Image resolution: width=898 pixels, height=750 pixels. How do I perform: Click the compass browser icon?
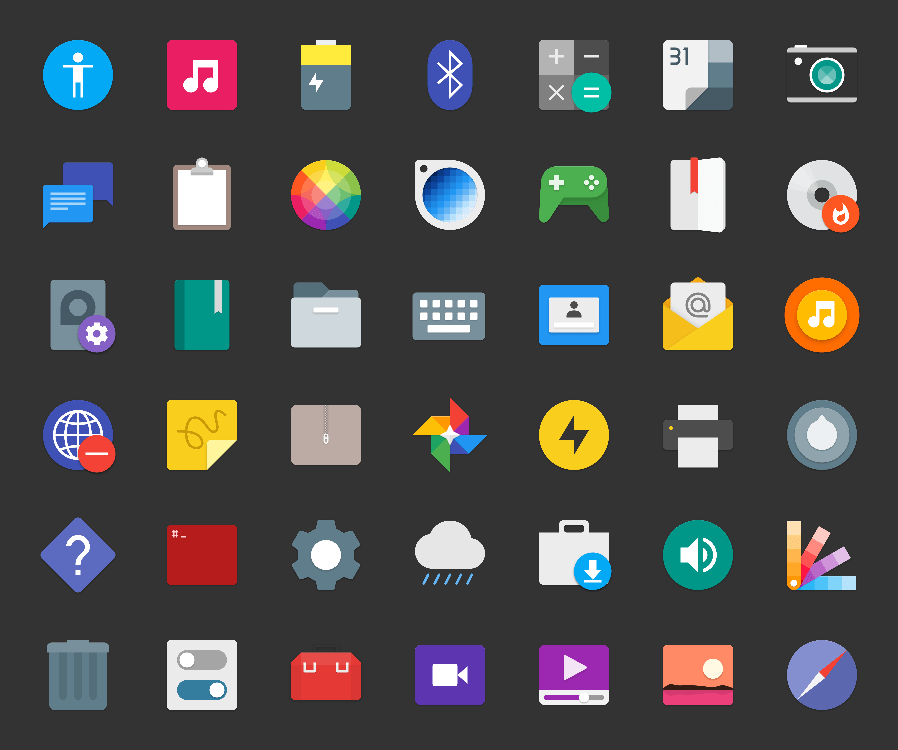pyautogui.click(x=822, y=674)
